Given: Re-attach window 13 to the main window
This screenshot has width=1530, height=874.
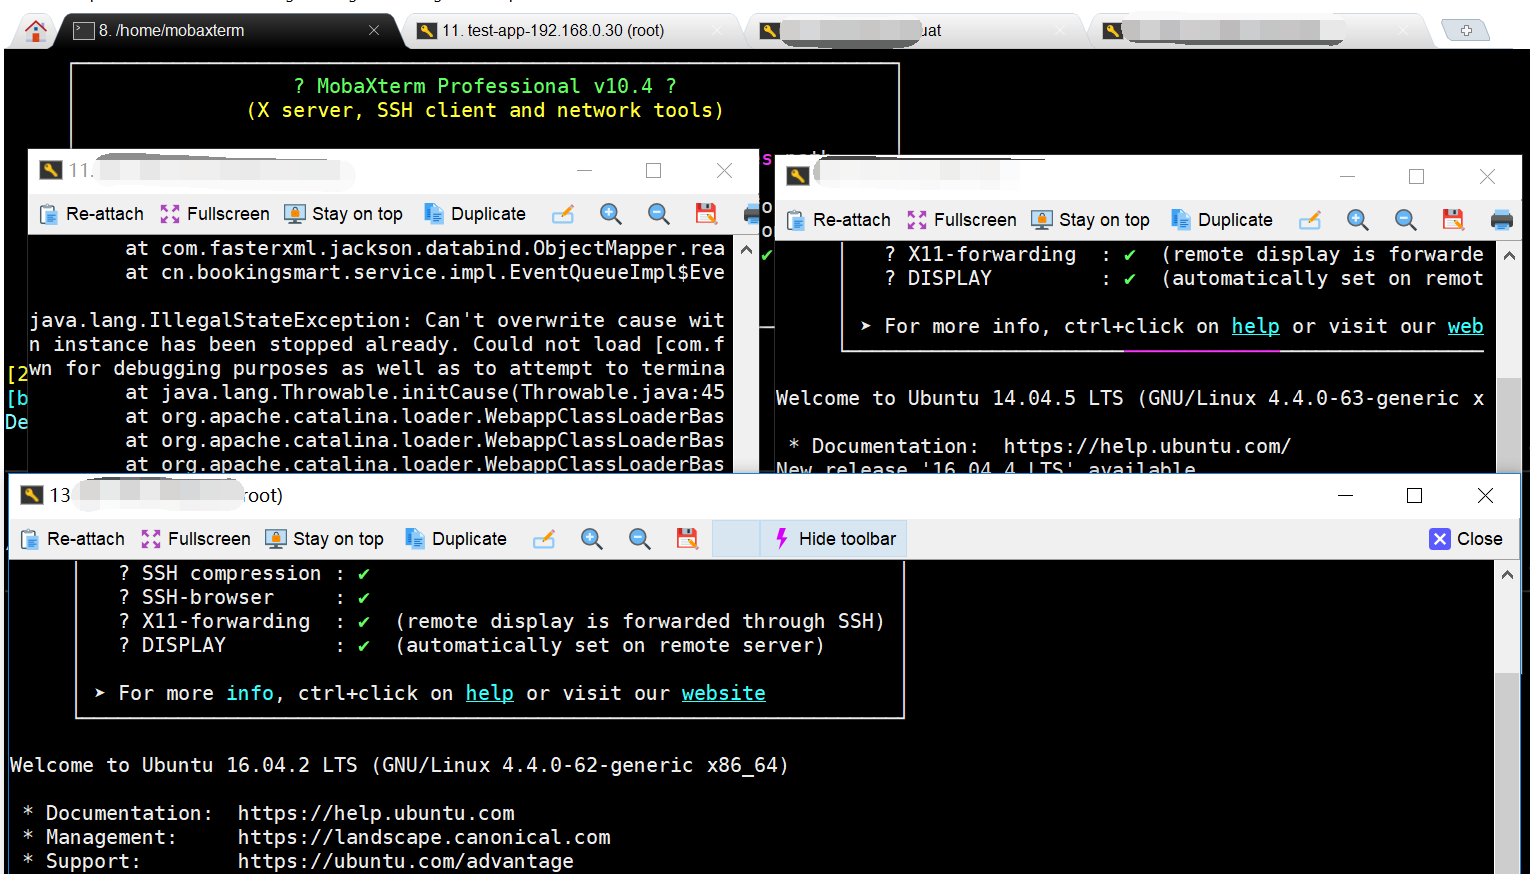Looking at the screenshot, I should tap(73, 539).
